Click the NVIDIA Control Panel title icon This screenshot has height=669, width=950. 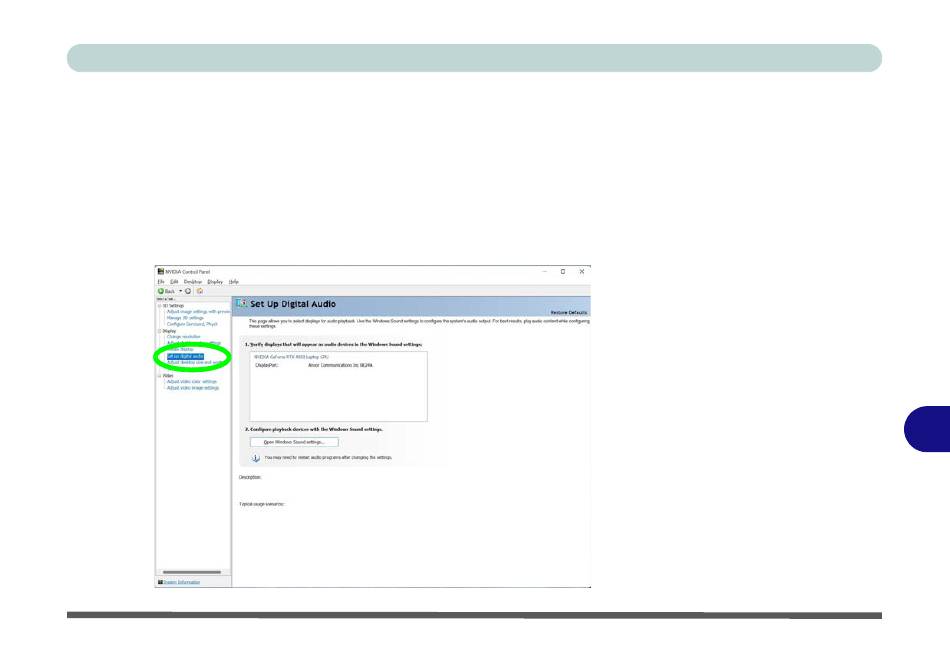click(x=161, y=271)
